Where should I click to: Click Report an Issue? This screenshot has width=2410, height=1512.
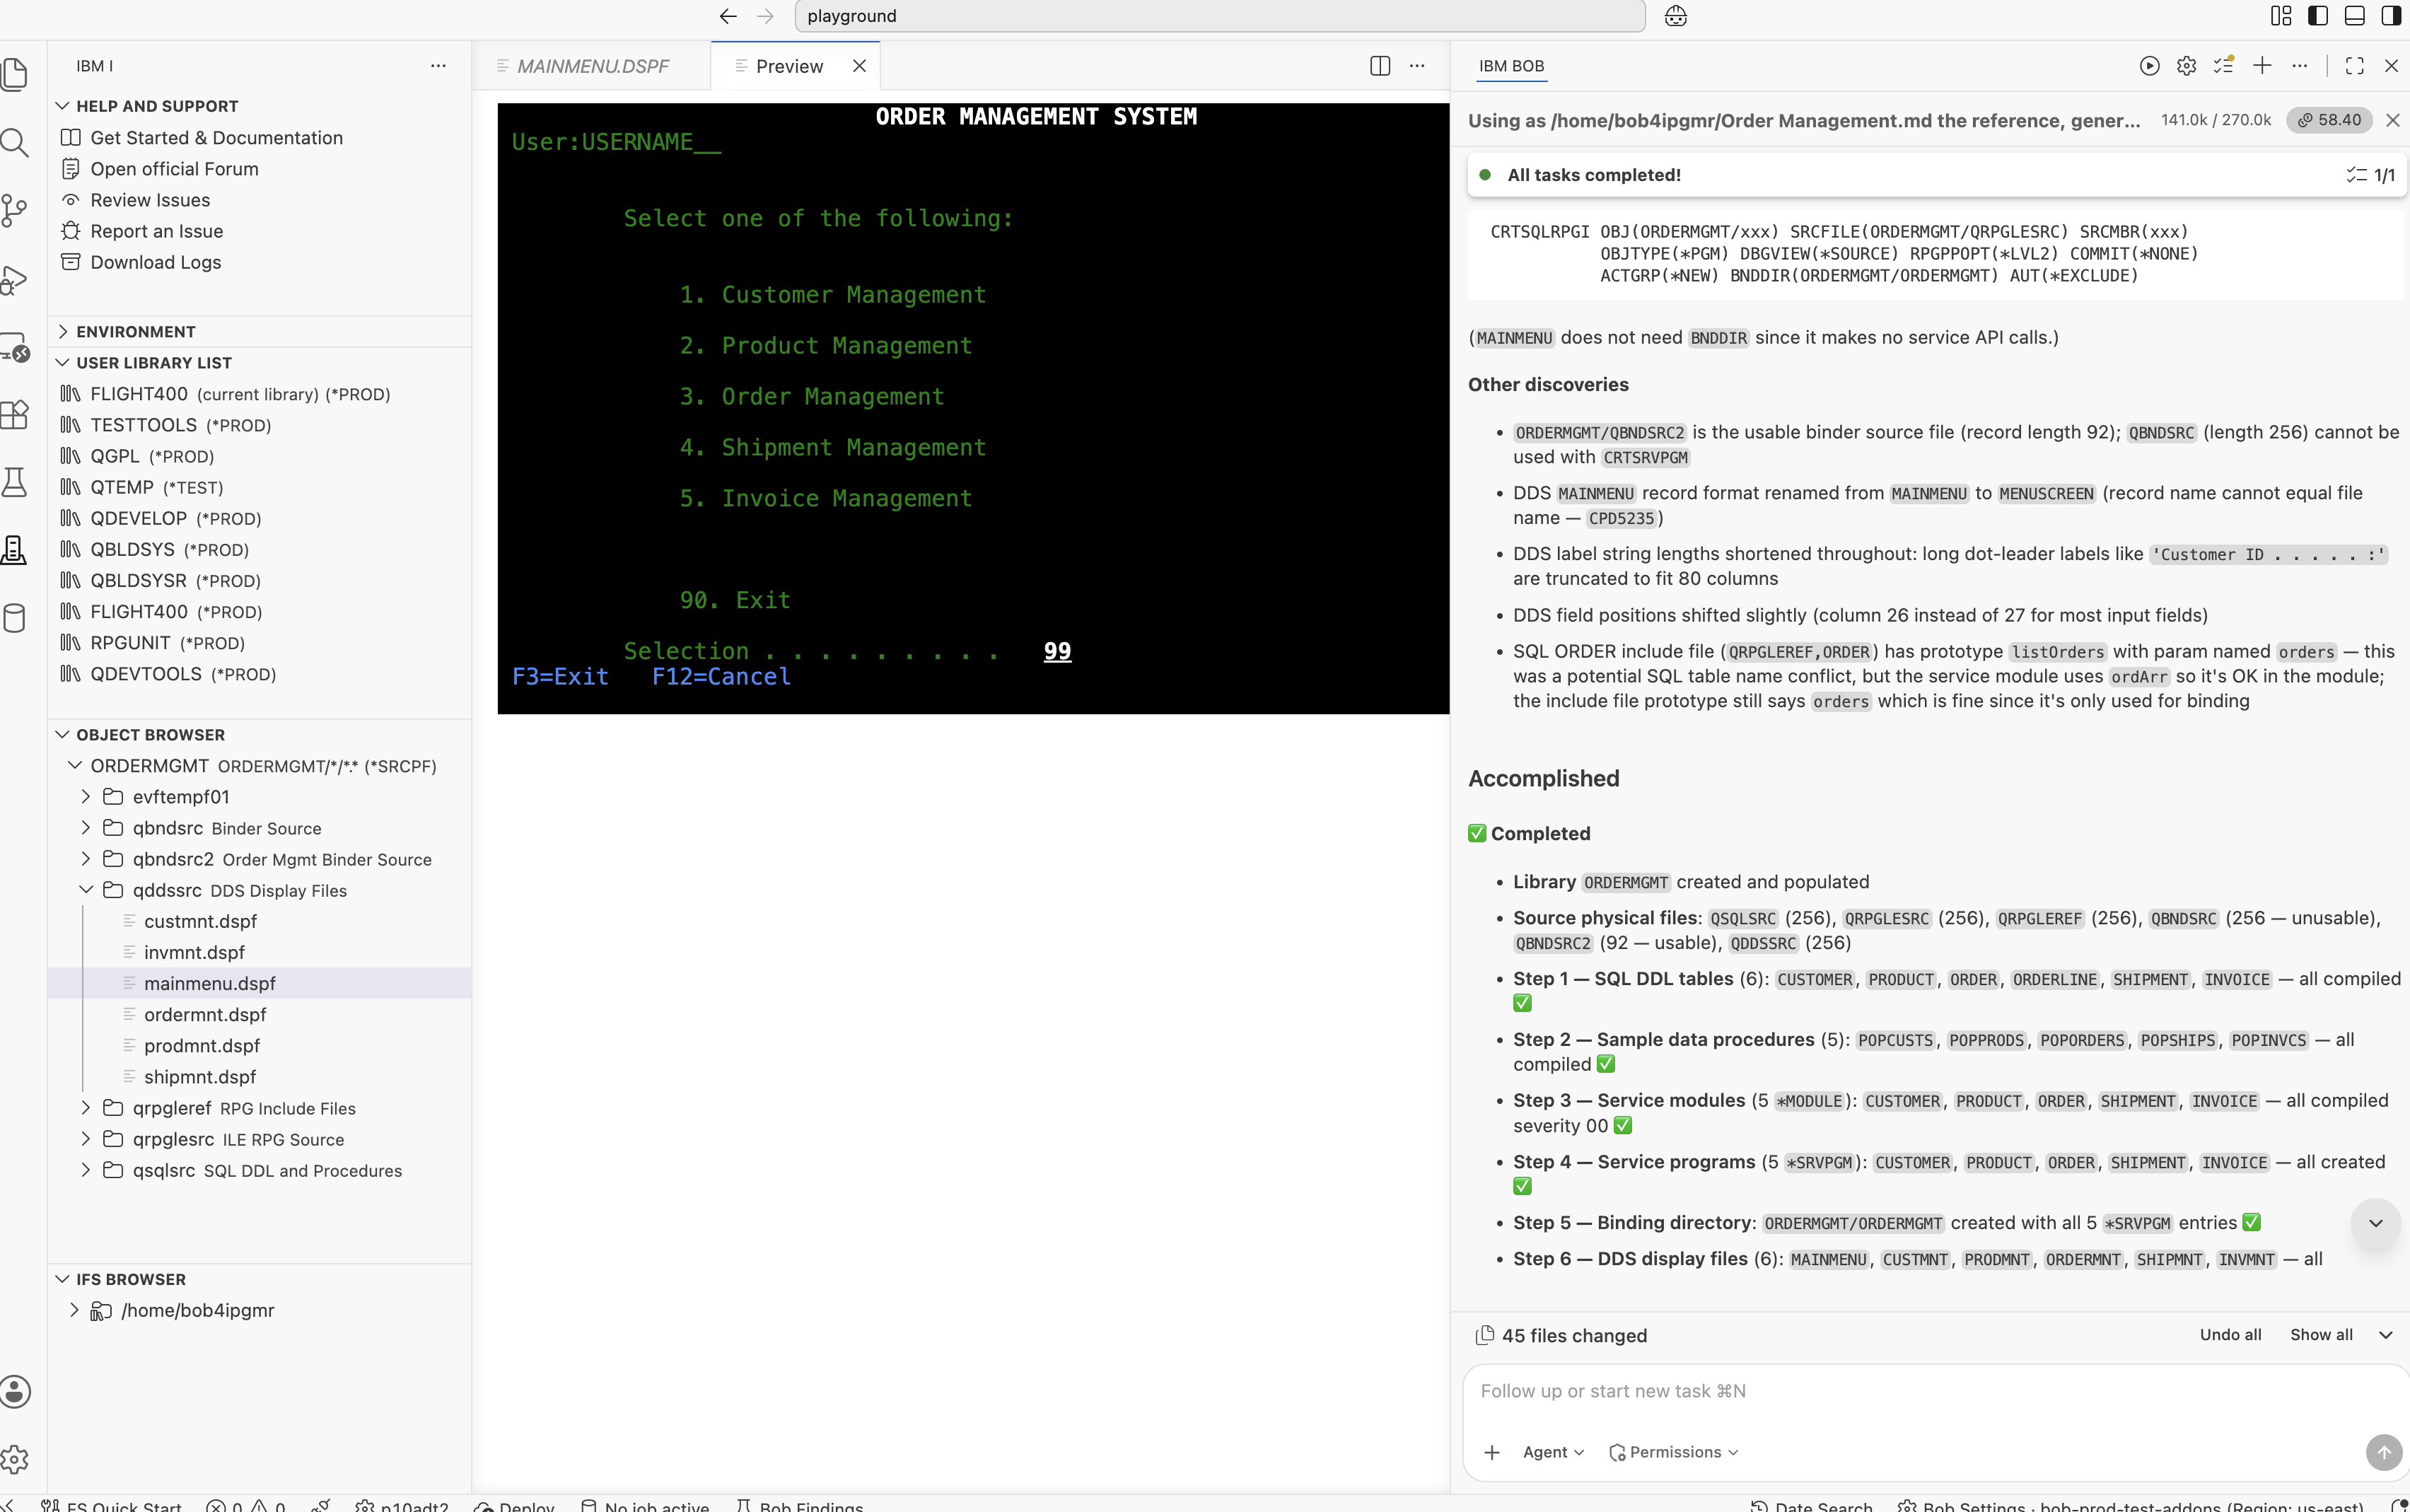[x=156, y=231]
